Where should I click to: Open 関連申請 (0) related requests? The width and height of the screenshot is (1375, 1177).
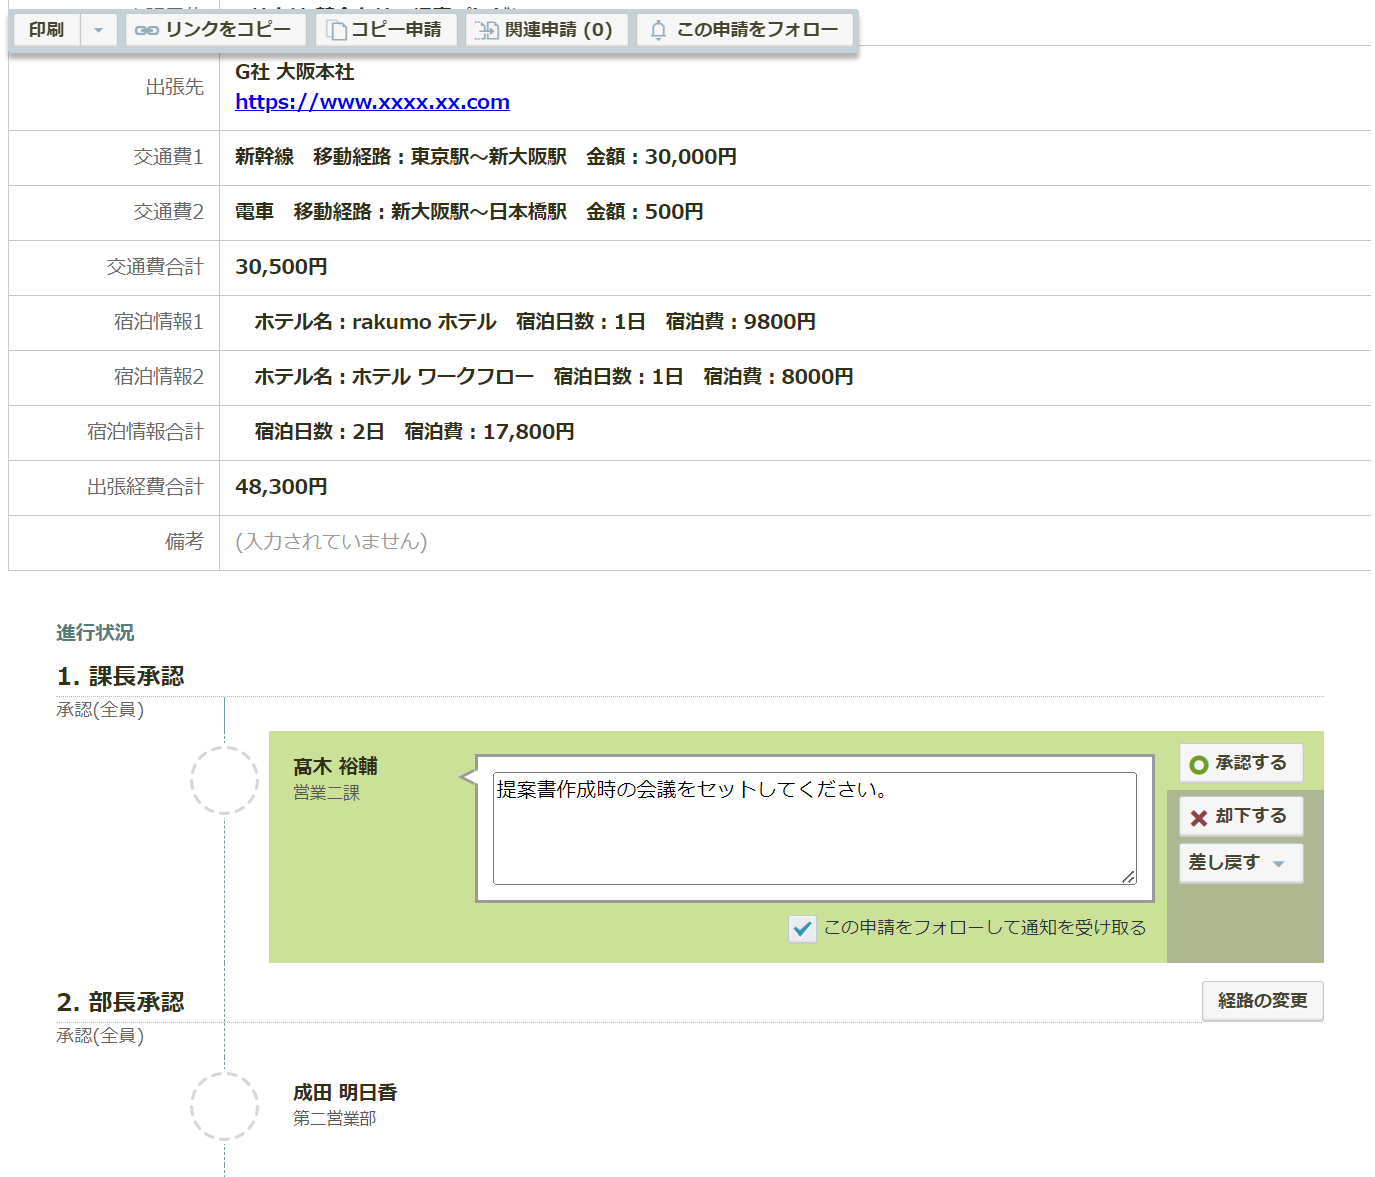pyautogui.click(x=546, y=30)
